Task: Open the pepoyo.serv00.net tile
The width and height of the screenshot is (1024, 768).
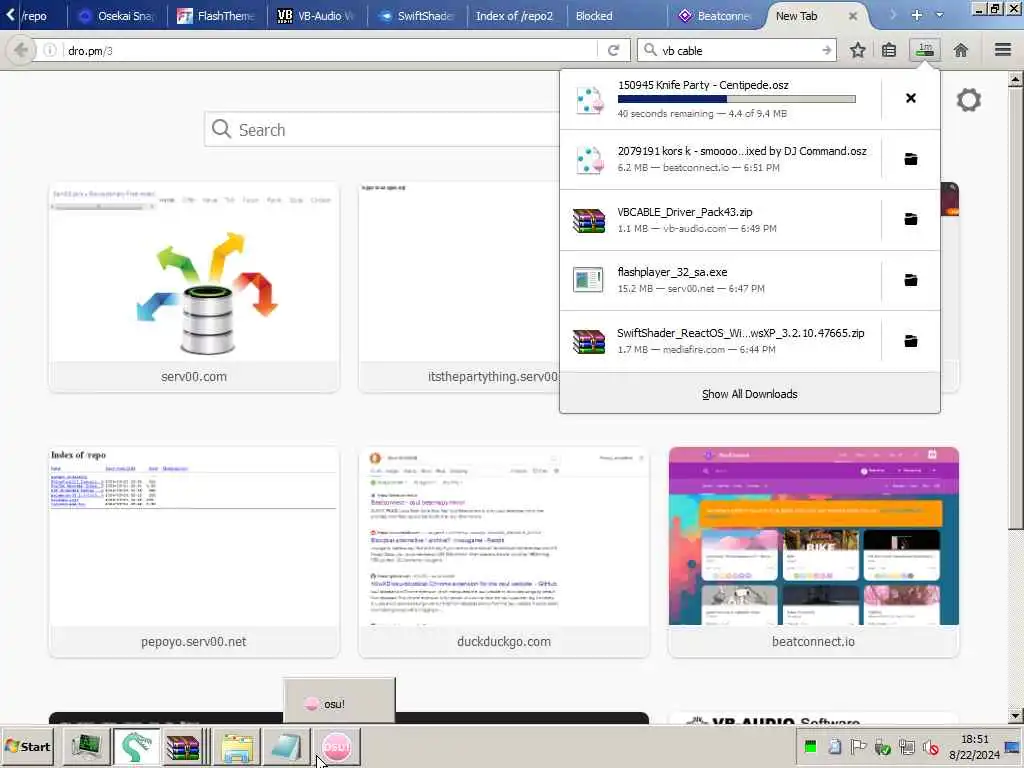Action: (x=194, y=552)
